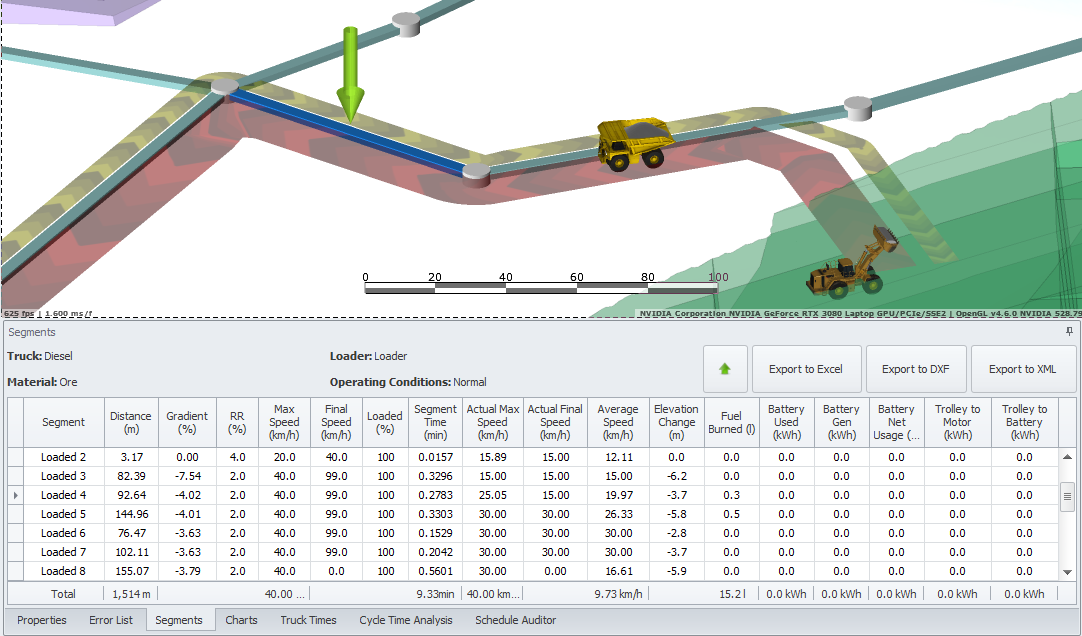Go to the Schedule Auditor tab

pos(515,620)
